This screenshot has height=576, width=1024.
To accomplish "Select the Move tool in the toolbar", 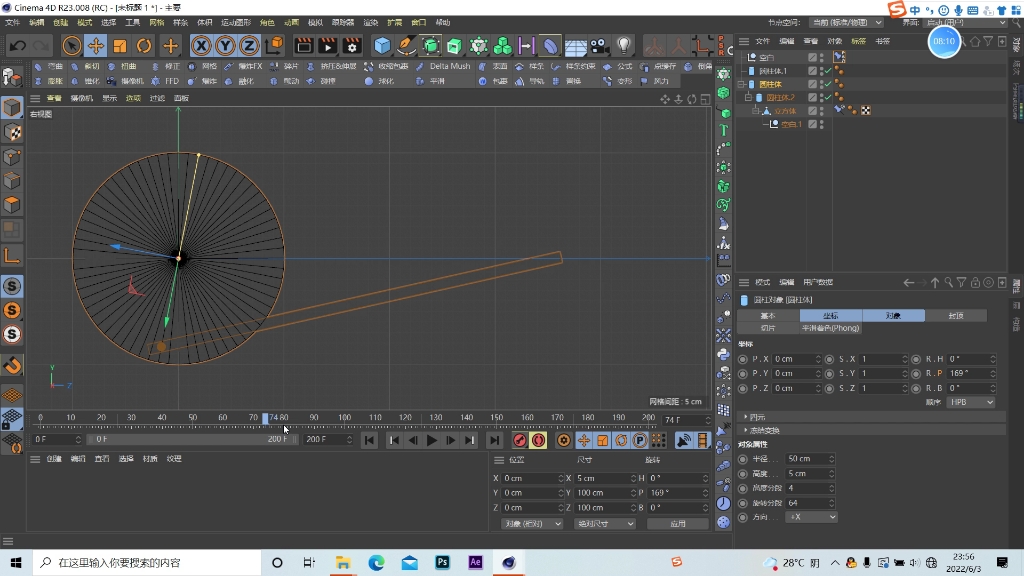I will 96,45.
